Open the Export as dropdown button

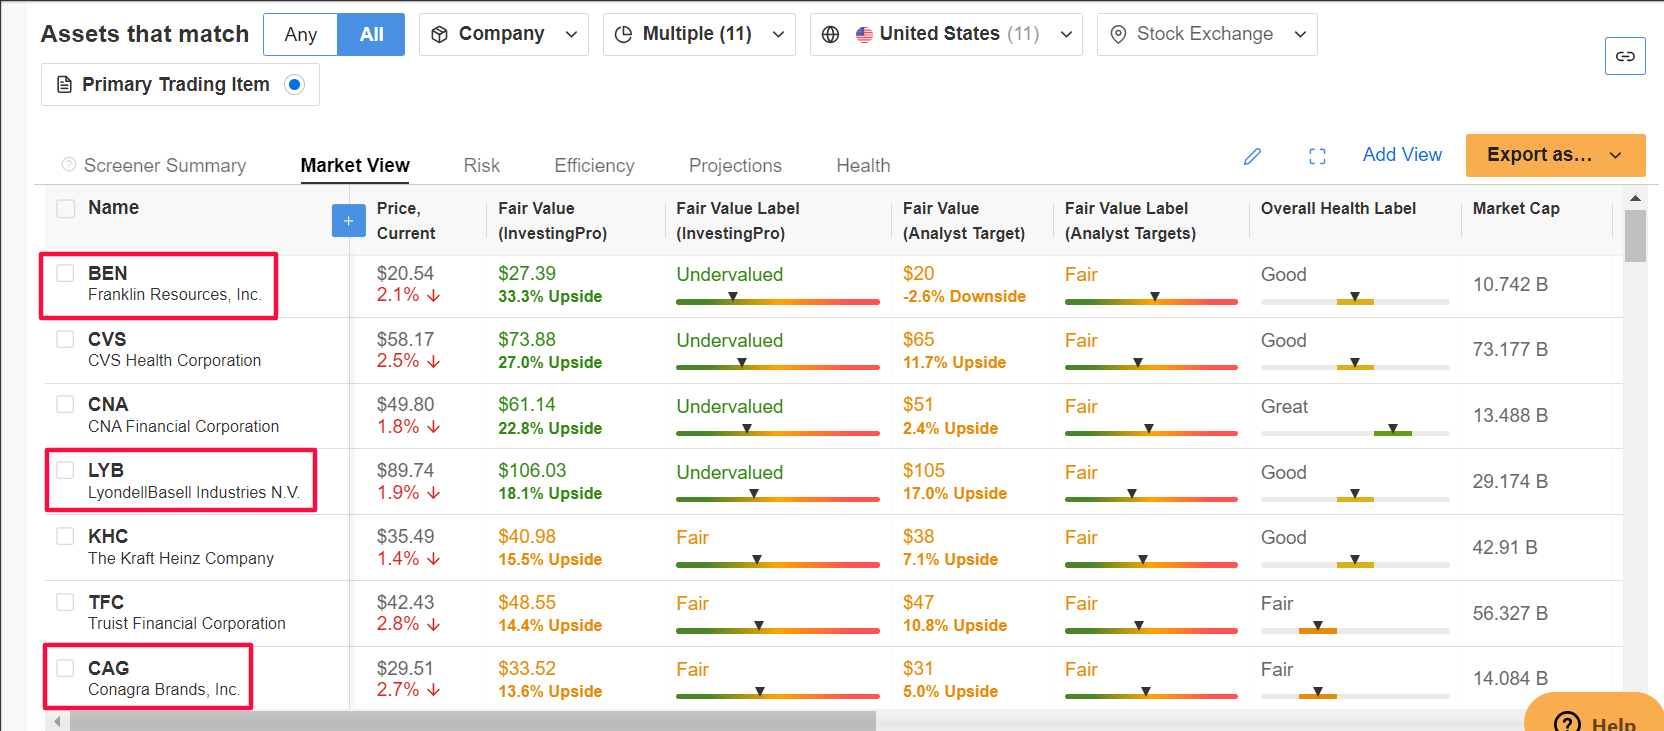pos(1555,155)
